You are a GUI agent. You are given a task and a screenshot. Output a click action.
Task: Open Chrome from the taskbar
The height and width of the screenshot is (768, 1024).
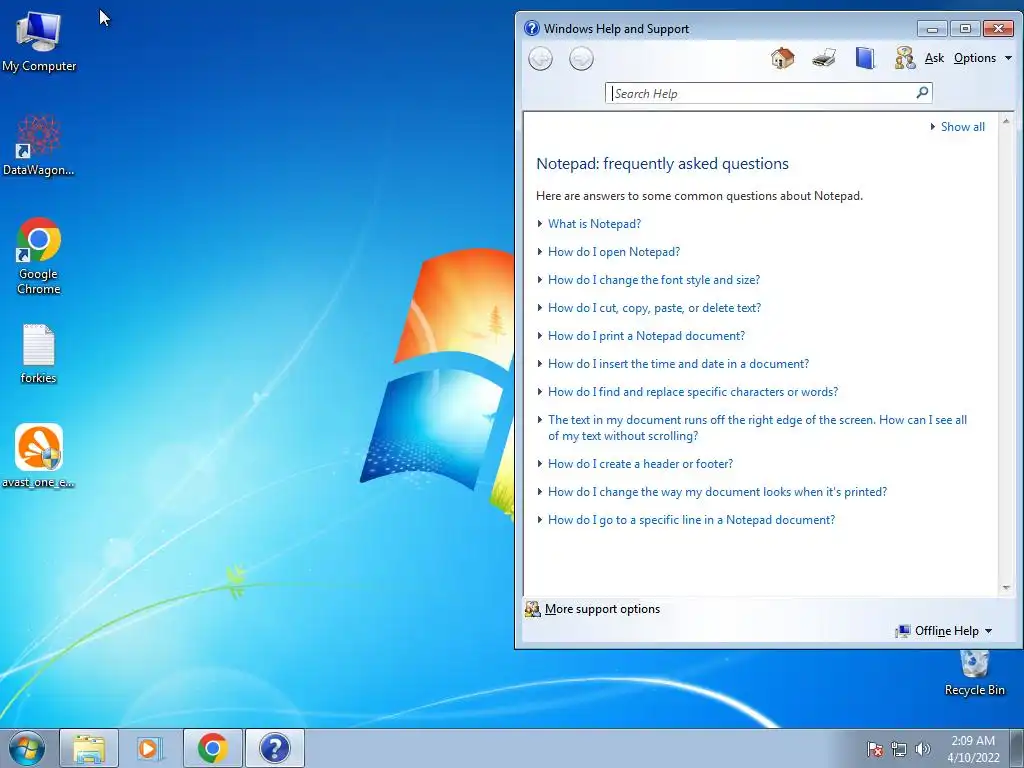pos(212,748)
